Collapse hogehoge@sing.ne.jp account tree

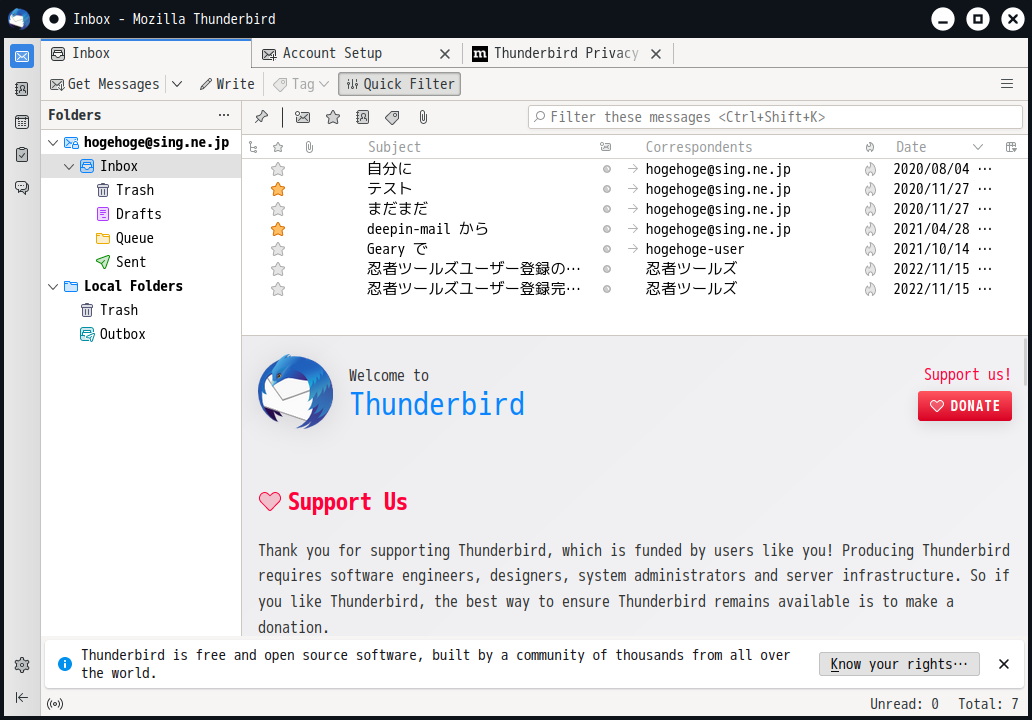tap(53, 142)
